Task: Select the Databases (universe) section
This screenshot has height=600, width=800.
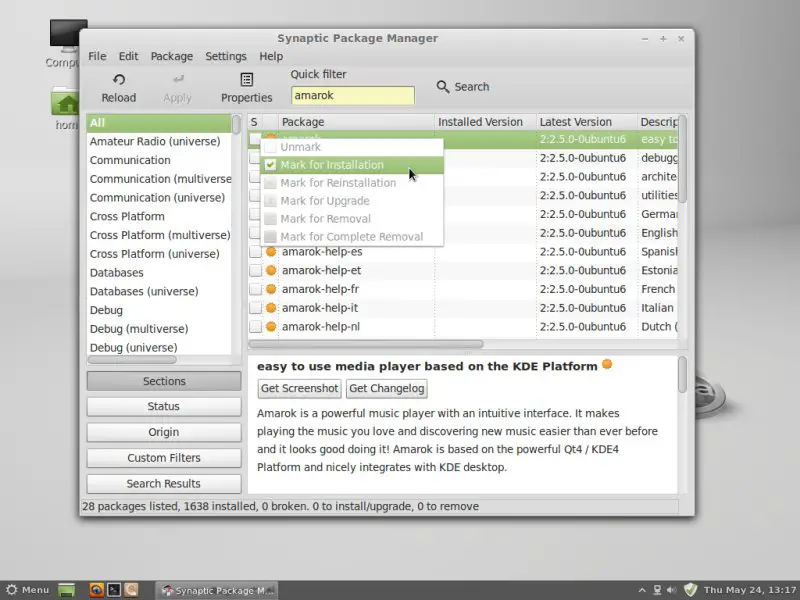Action: 159,291
